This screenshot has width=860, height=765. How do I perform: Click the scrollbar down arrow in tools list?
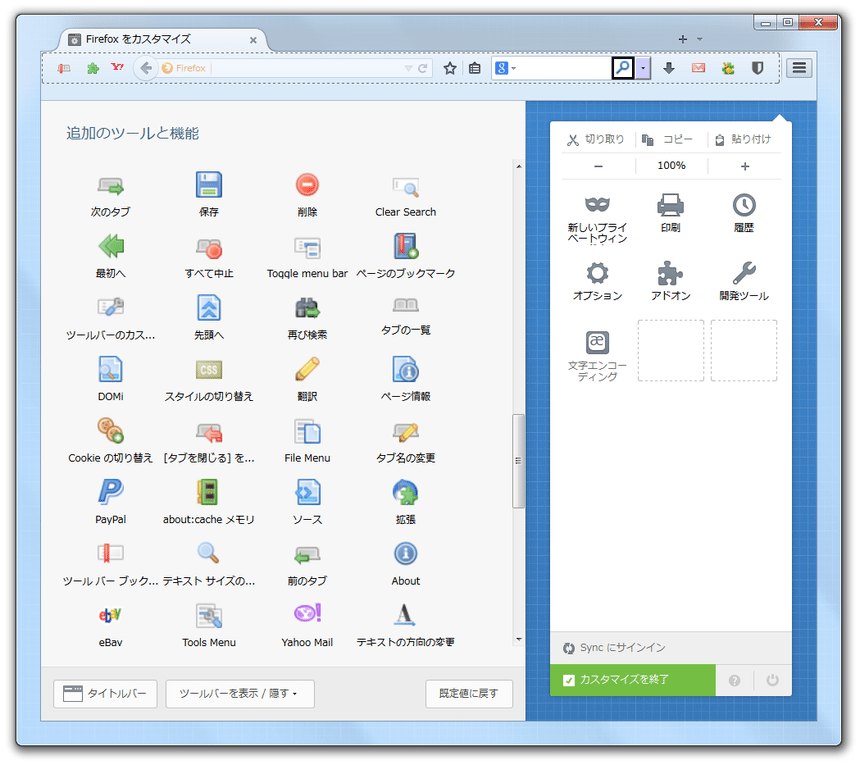(519, 639)
